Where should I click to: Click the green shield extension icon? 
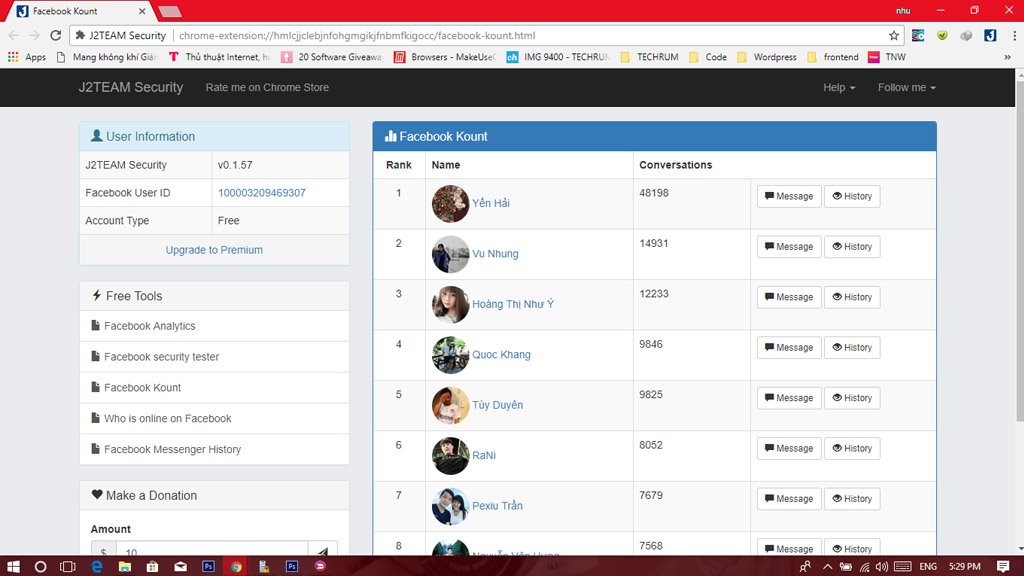tap(942, 35)
